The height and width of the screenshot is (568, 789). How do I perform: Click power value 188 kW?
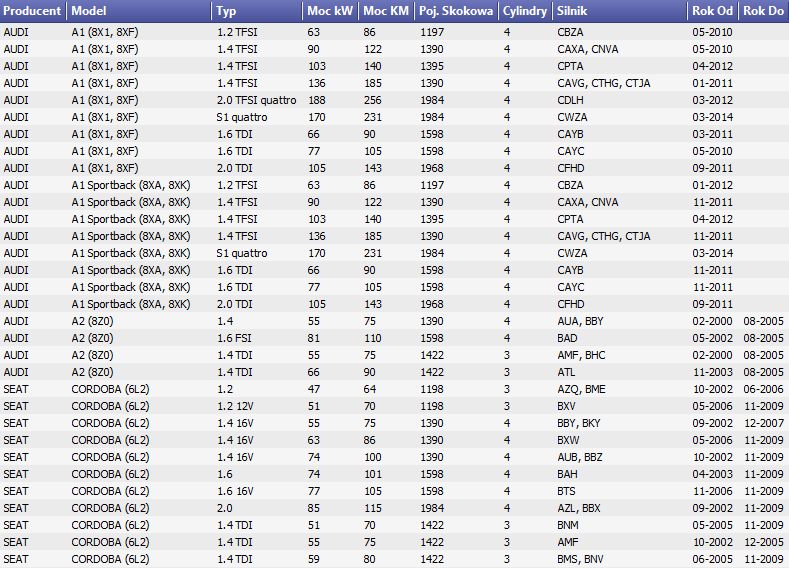pos(317,100)
